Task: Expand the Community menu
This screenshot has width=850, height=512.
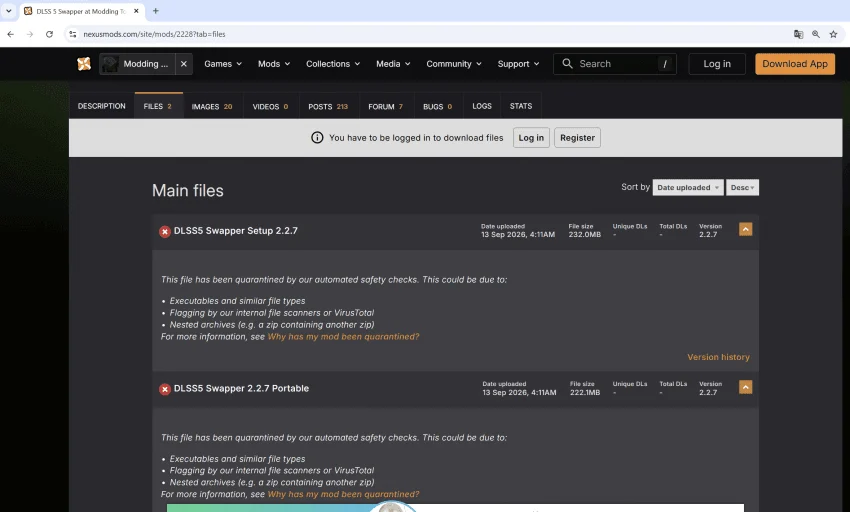Action: tap(454, 64)
